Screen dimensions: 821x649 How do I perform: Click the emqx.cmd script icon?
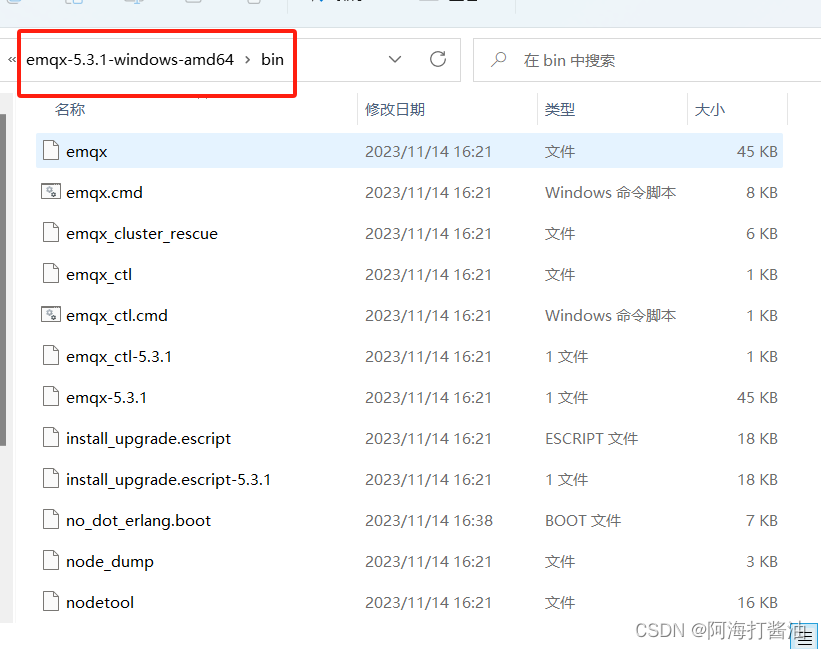click(x=51, y=192)
